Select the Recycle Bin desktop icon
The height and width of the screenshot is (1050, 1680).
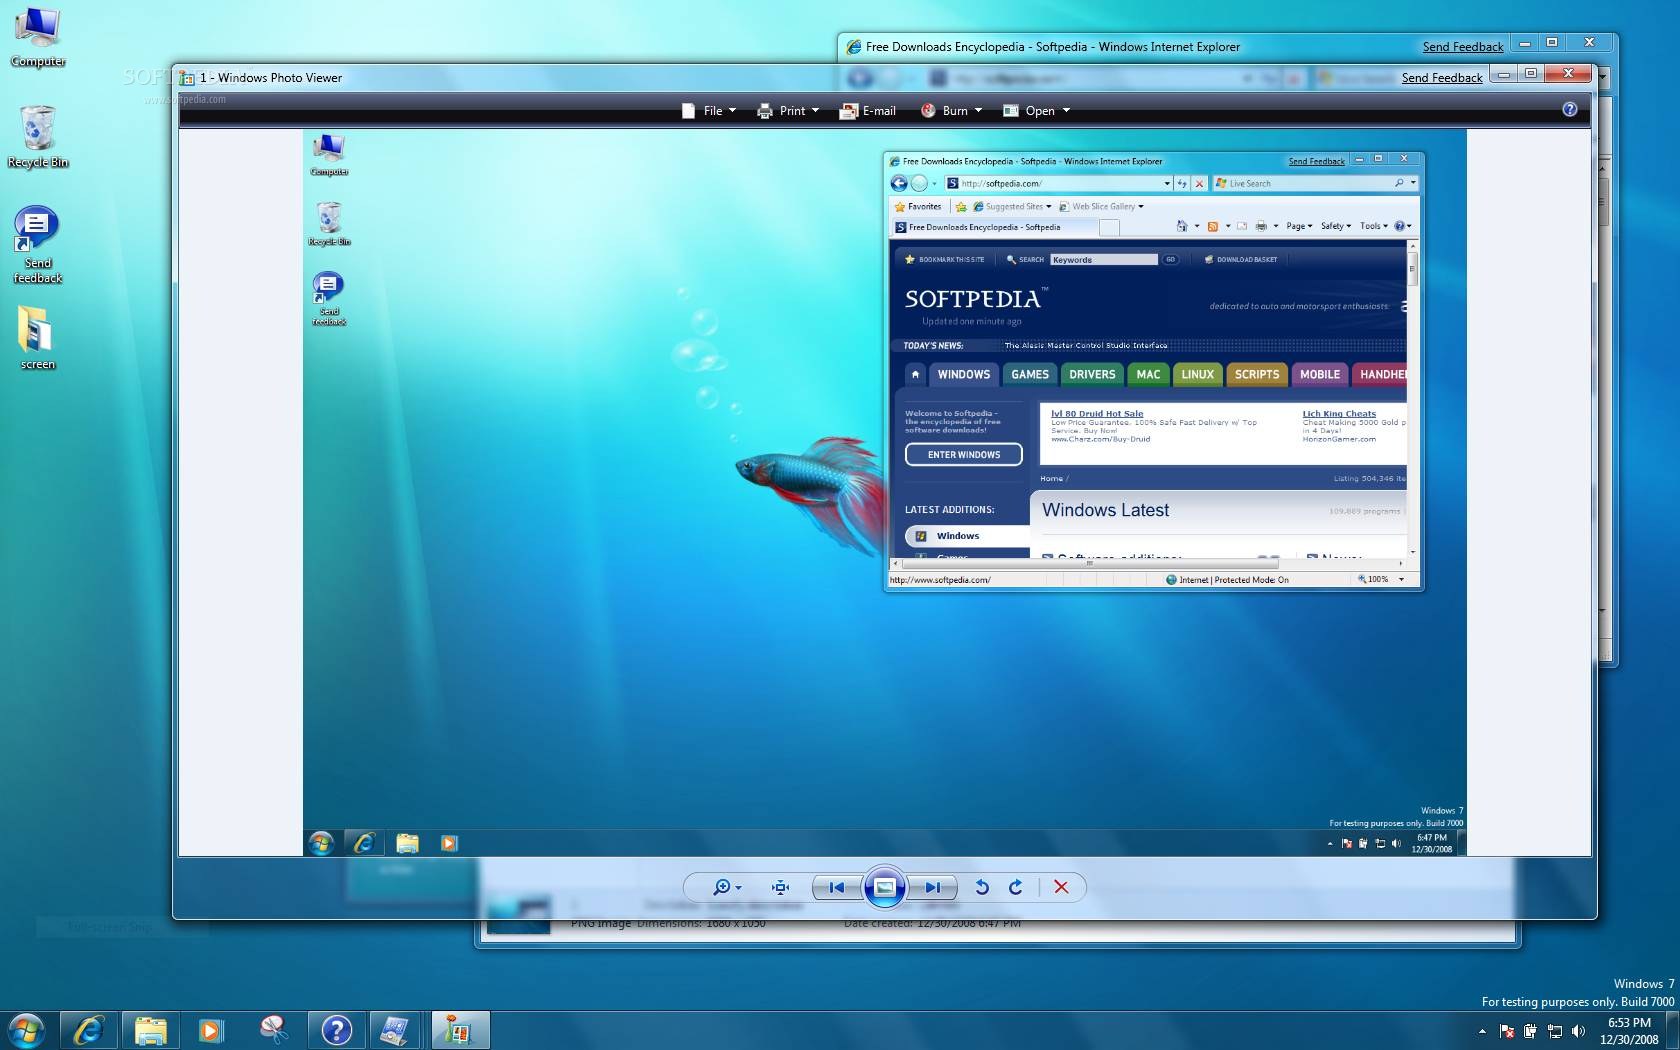(x=38, y=136)
